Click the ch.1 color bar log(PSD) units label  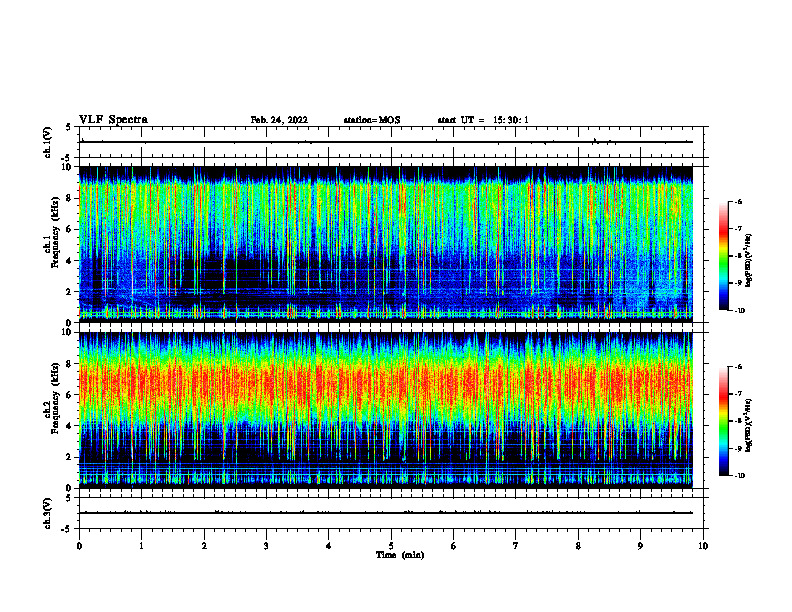(x=750, y=261)
